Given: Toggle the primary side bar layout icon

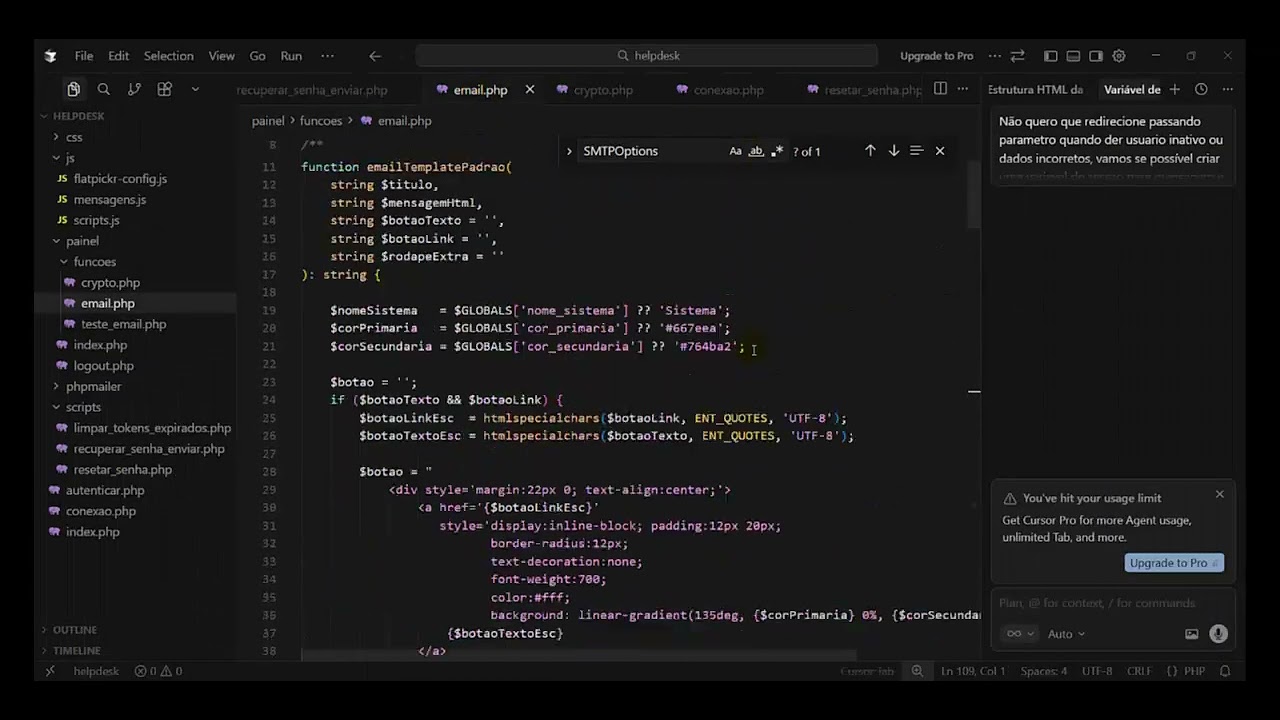Looking at the screenshot, I should click(1050, 56).
